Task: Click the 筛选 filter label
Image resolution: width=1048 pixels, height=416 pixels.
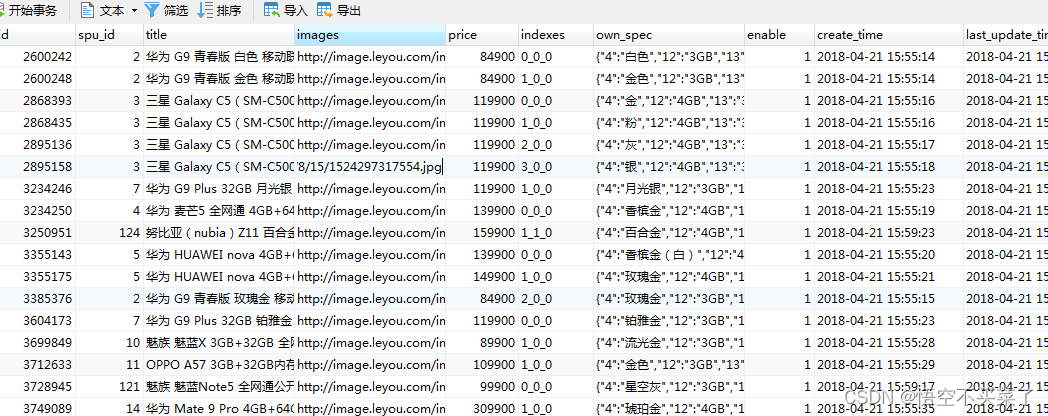Action: tap(176, 11)
